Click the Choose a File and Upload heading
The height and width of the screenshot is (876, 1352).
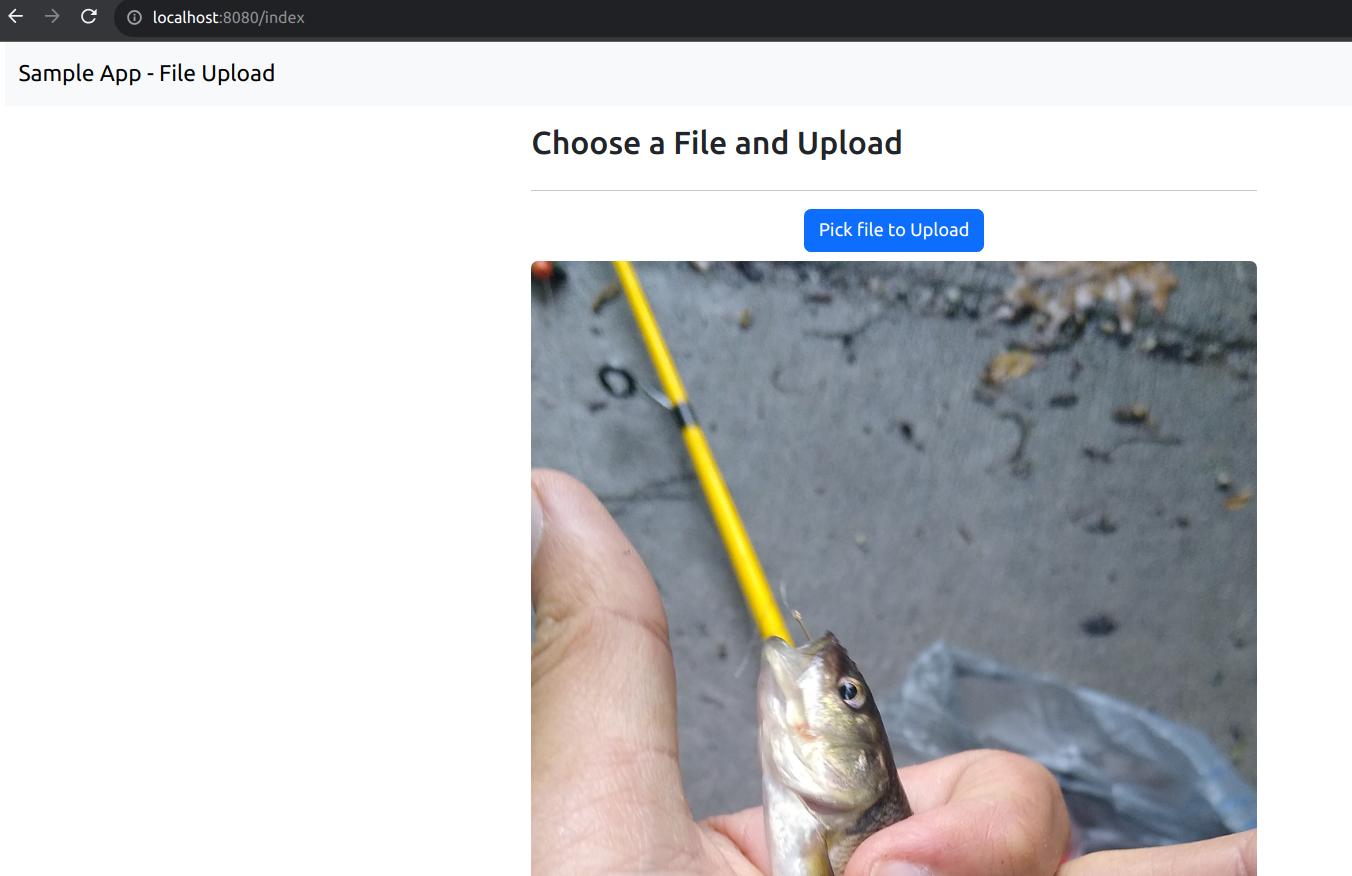point(716,143)
